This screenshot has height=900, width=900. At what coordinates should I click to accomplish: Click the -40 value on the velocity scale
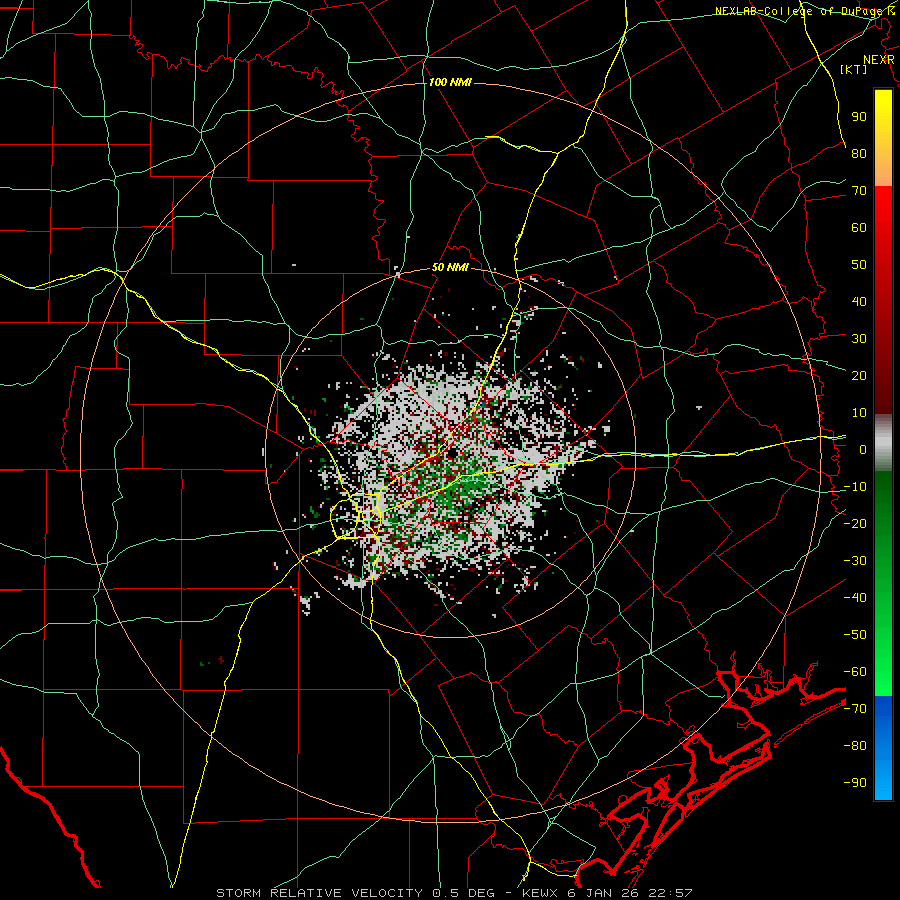[x=855, y=598]
